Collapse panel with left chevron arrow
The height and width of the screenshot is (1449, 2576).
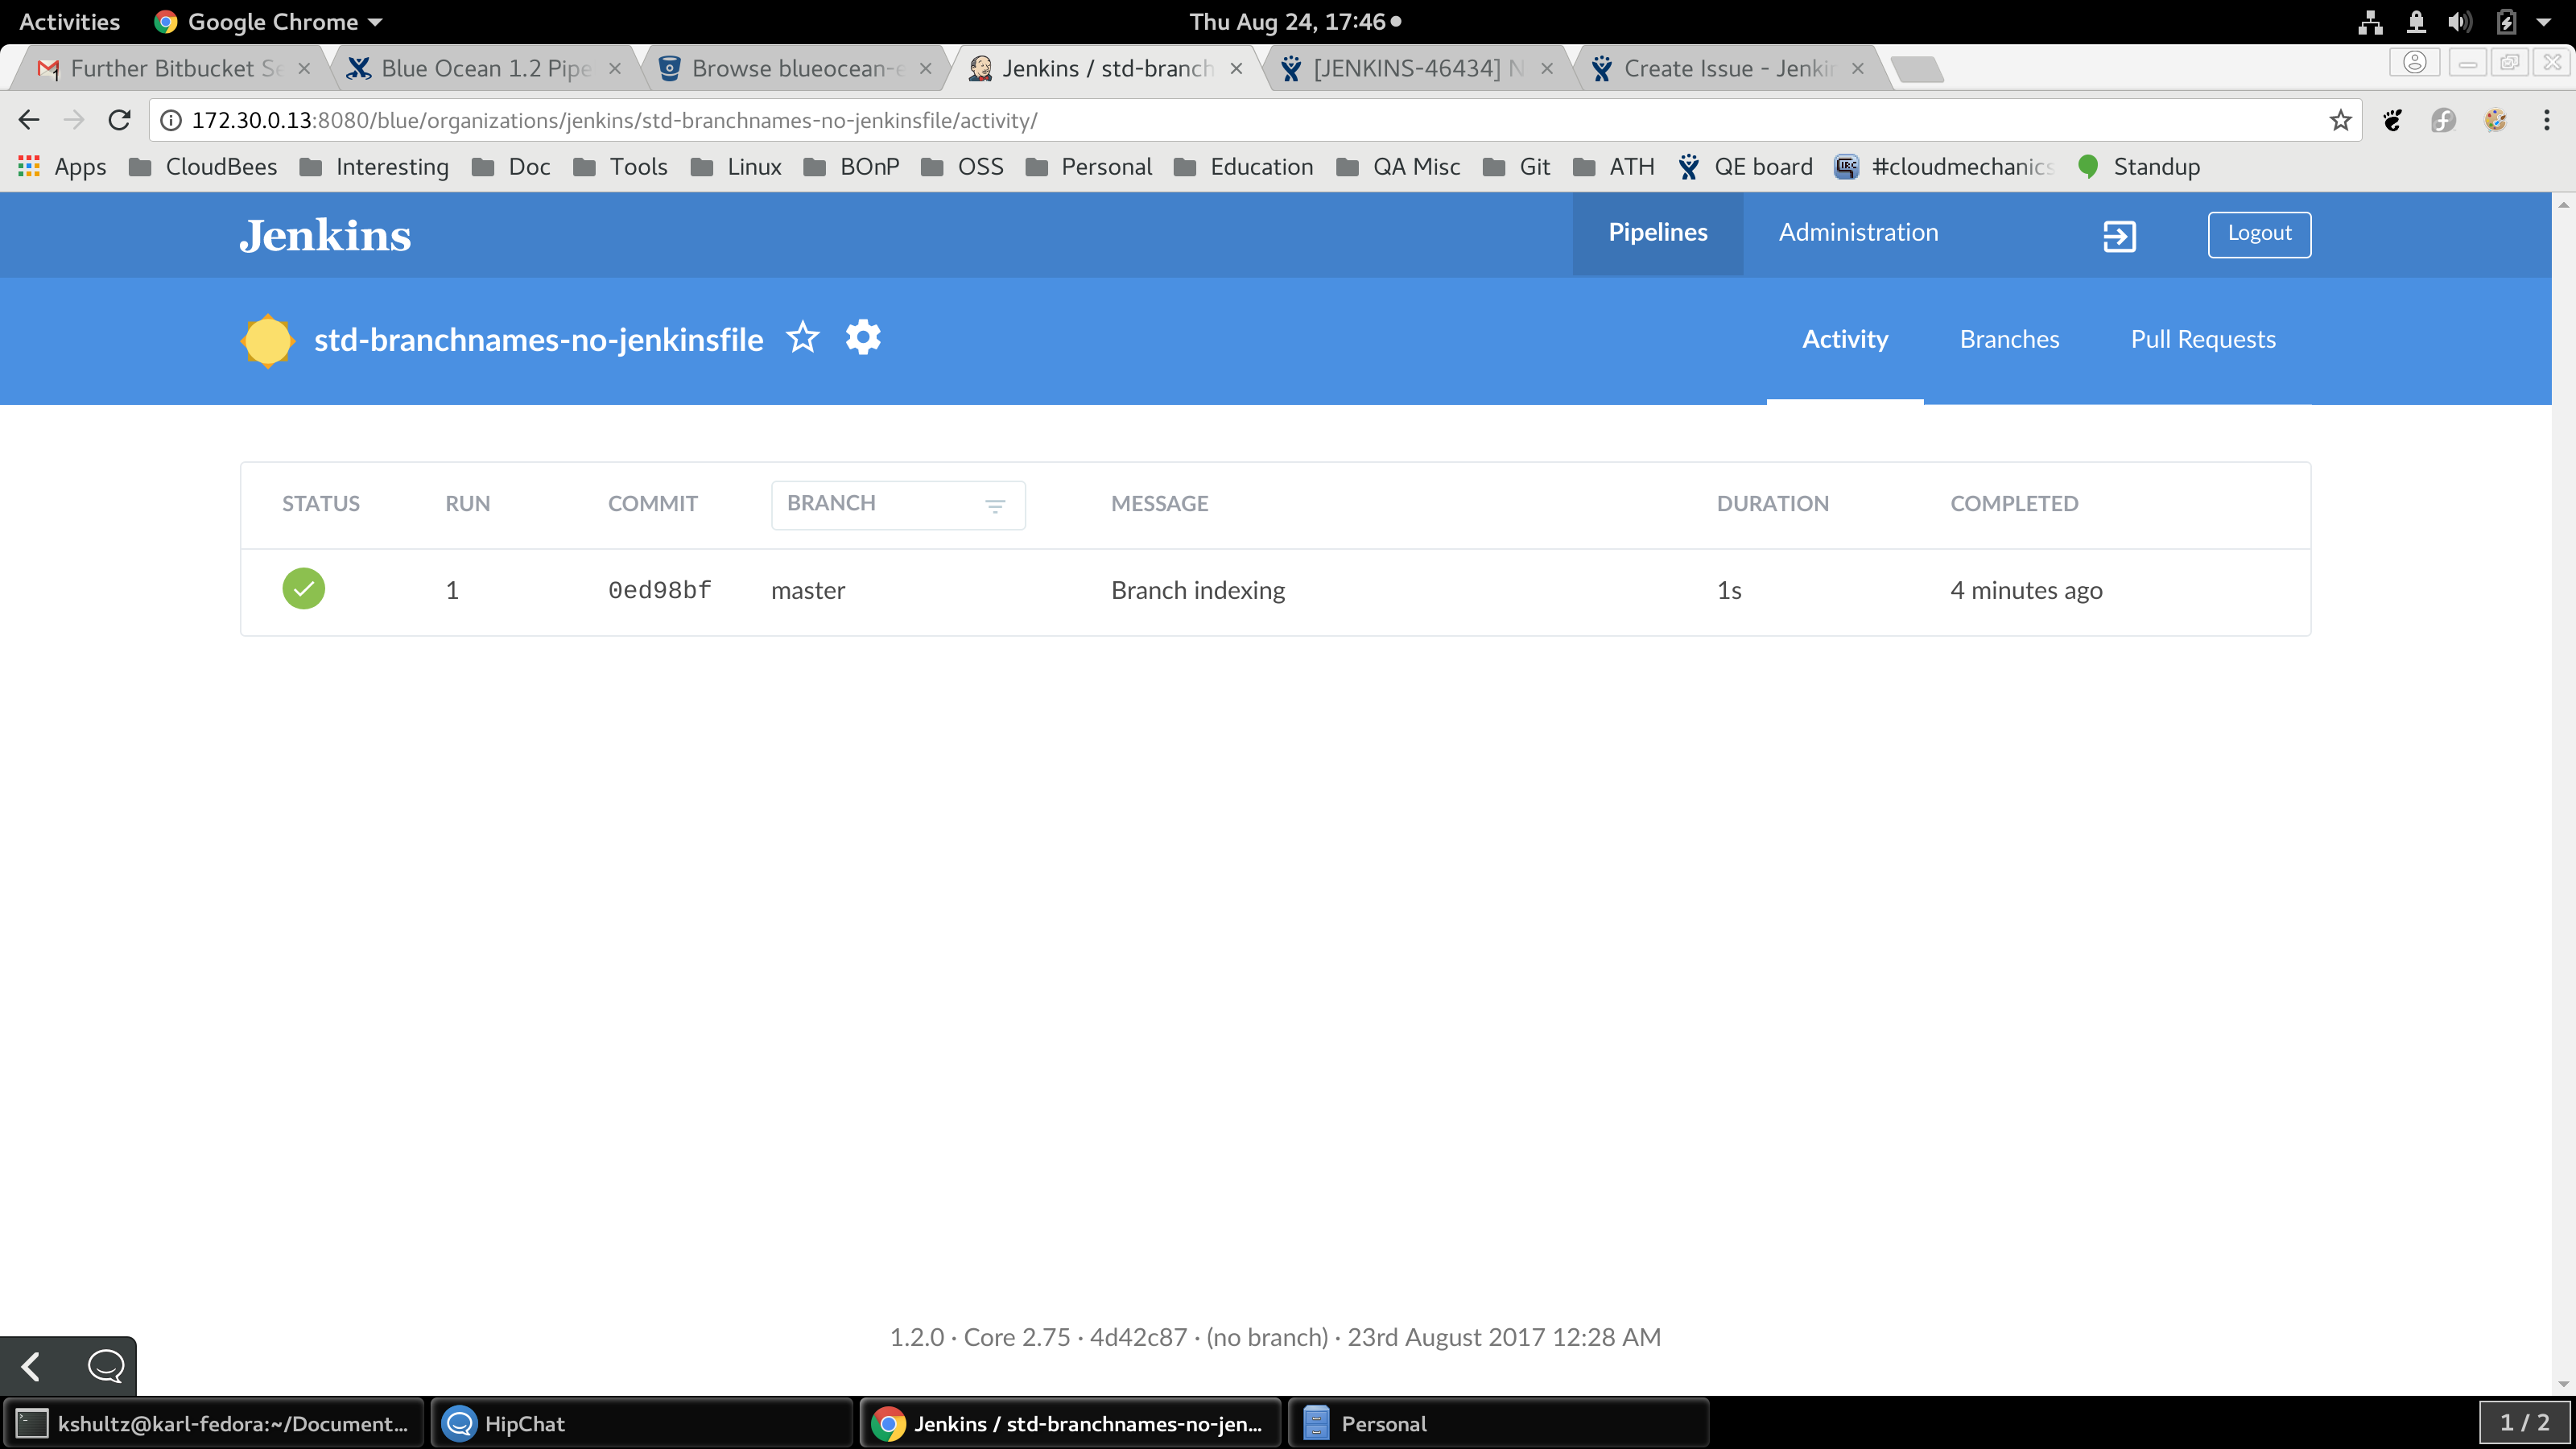[x=31, y=1365]
